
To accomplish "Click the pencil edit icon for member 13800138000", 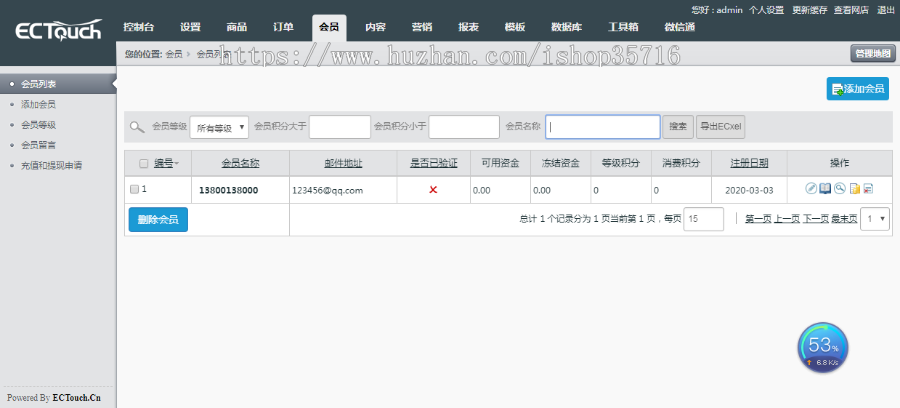I will pos(811,188).
